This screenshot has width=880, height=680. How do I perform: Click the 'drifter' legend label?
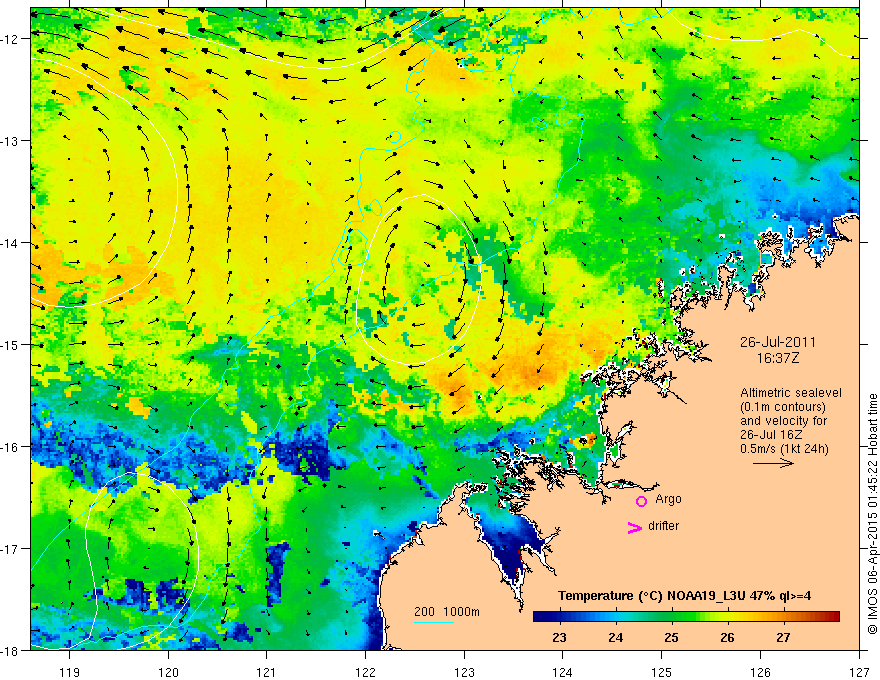663,526
